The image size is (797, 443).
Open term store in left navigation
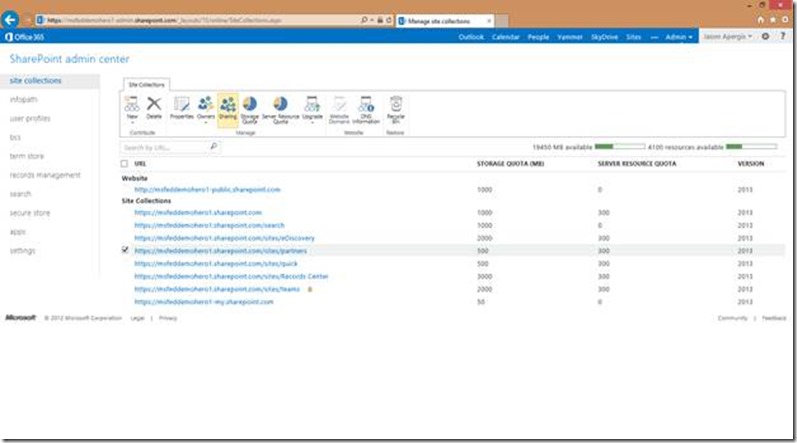(x=26, y=156)
